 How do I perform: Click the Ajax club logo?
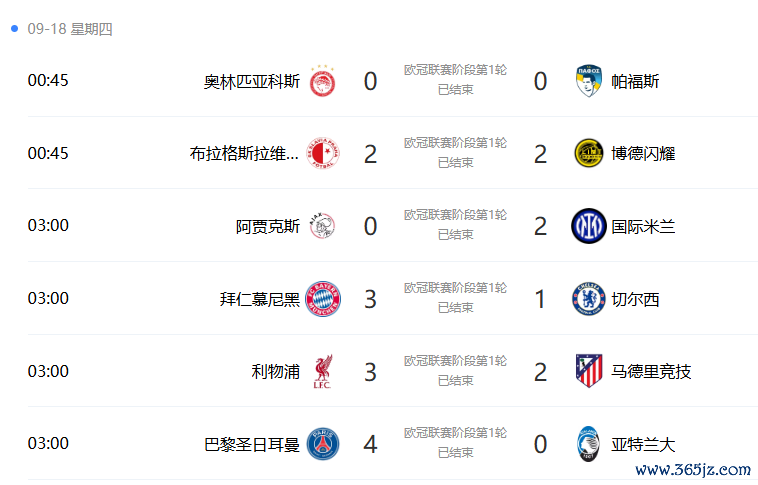pos(322,226)
